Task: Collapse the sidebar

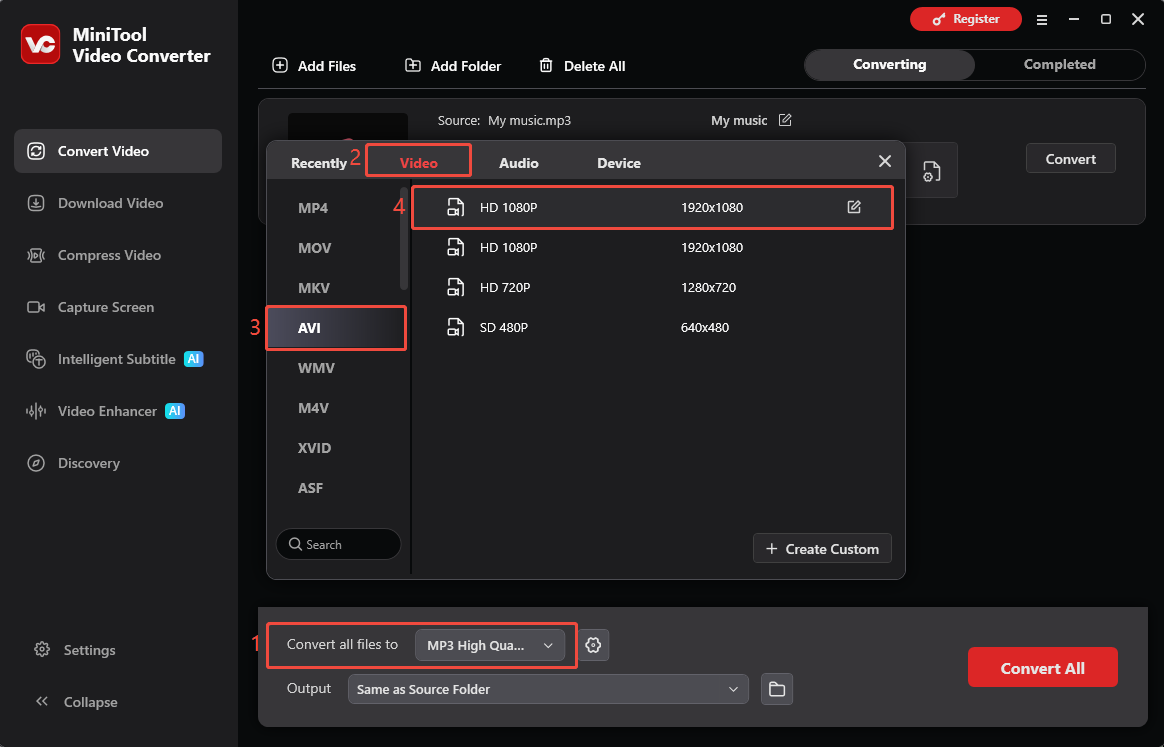Action: 76,702
